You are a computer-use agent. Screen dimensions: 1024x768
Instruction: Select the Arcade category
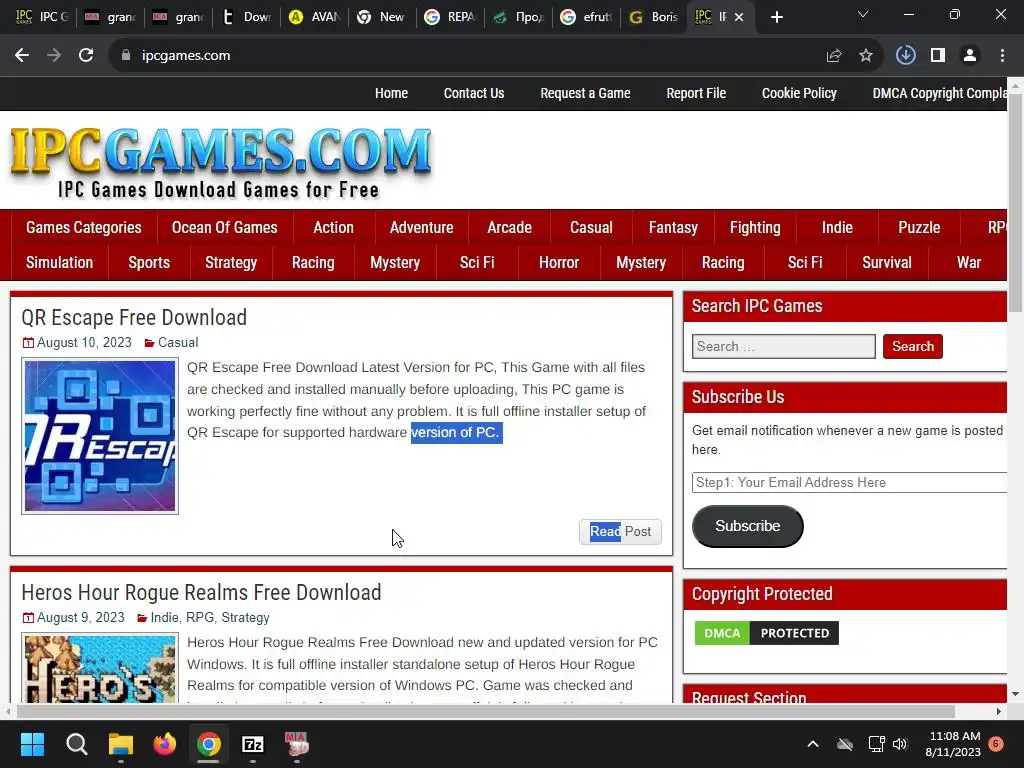click(509, 227)
